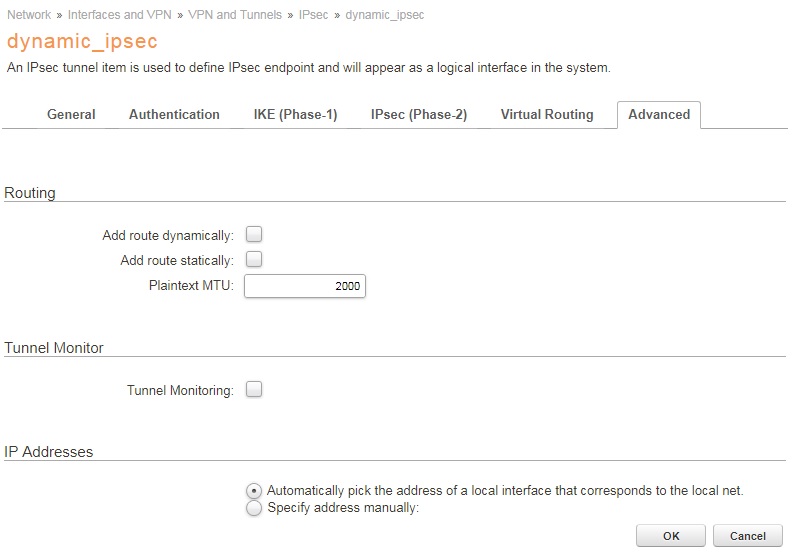Choose the Specify address manually radio button

(254, 508)
